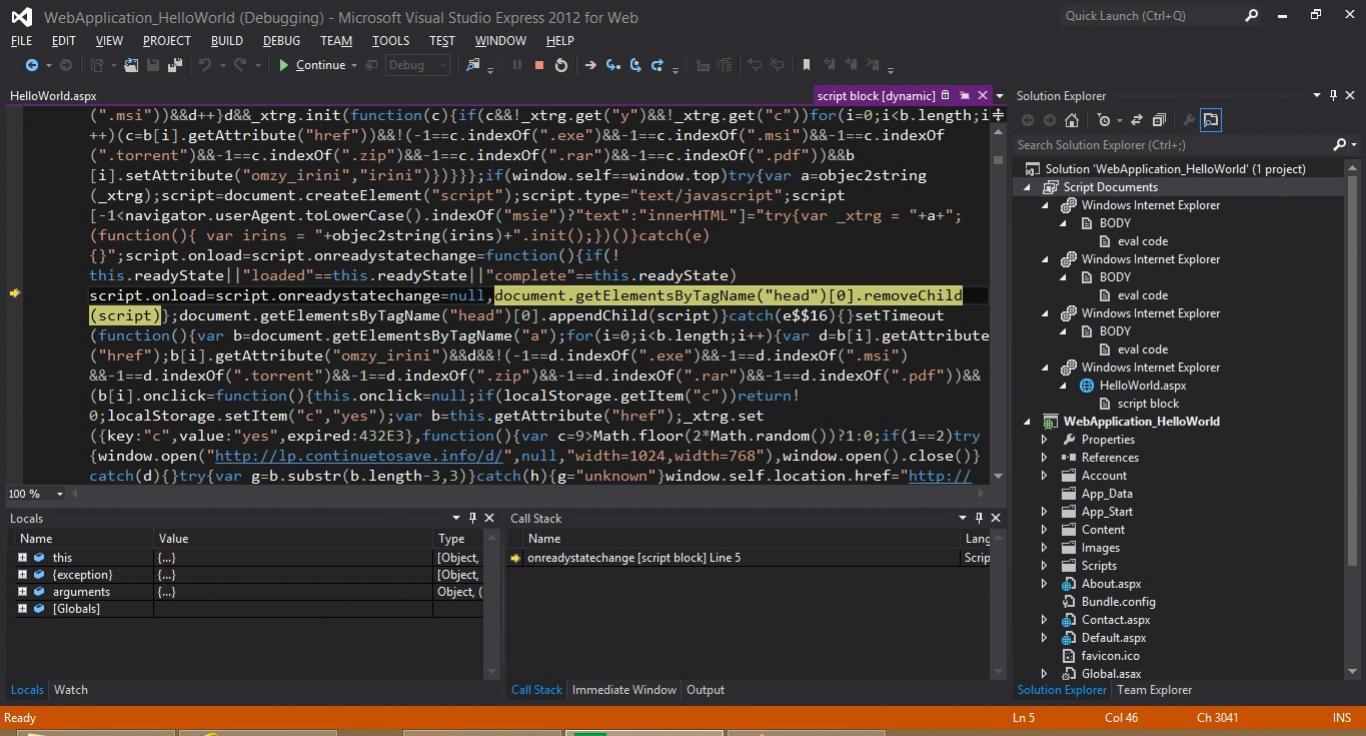Expand the [Globals] entry in Locals
This screenshot has height=736, width=1366.
coord(22,608)
